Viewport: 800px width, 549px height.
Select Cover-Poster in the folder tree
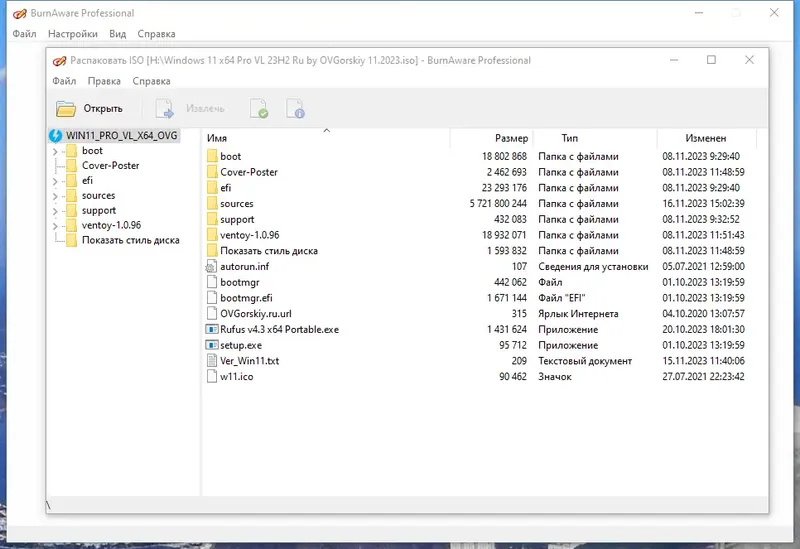click(110, 166)
